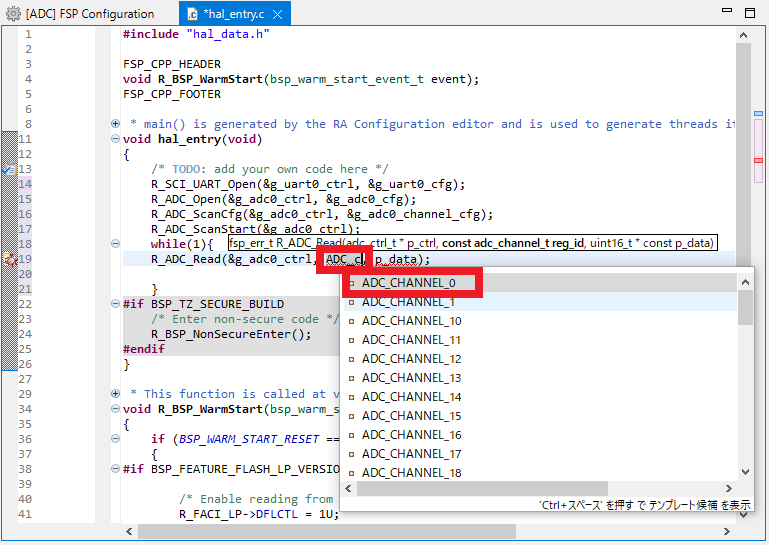Place cursor on the R_ADC_Open call
The image size is (769, 545).
[283, 199]
